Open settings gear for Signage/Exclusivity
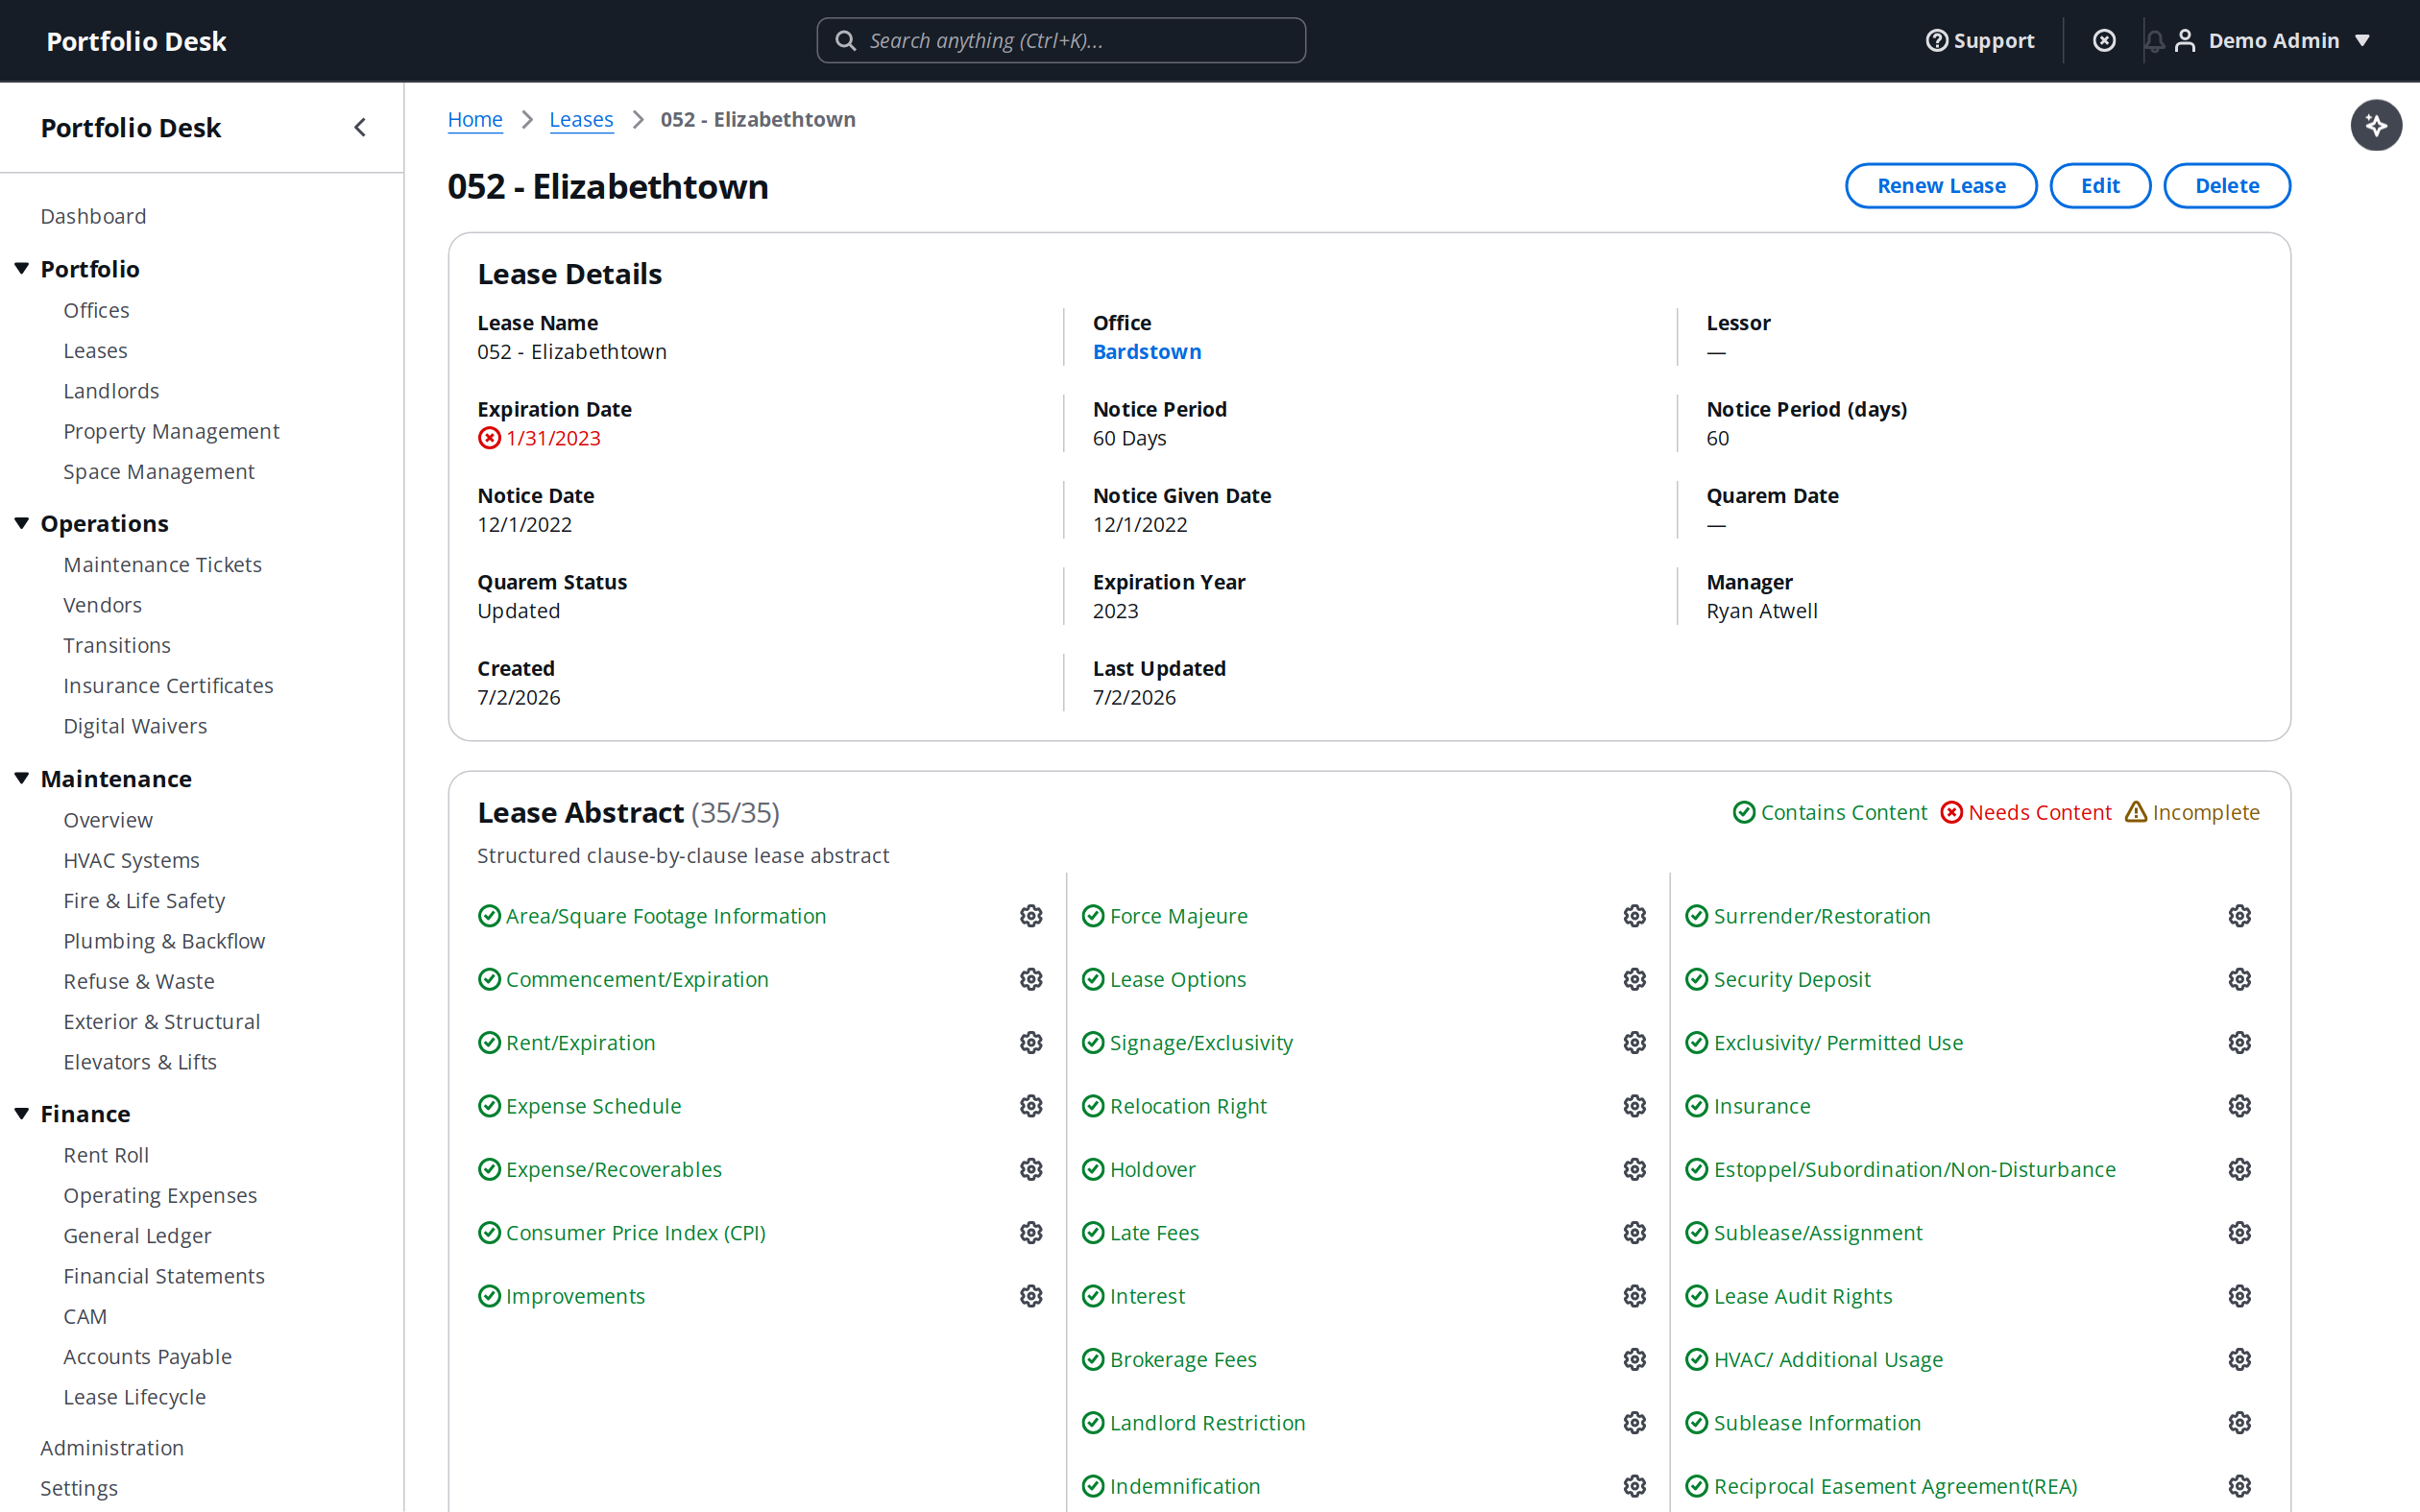Screen dimensions: 2420x1512 (1635, 1042)
